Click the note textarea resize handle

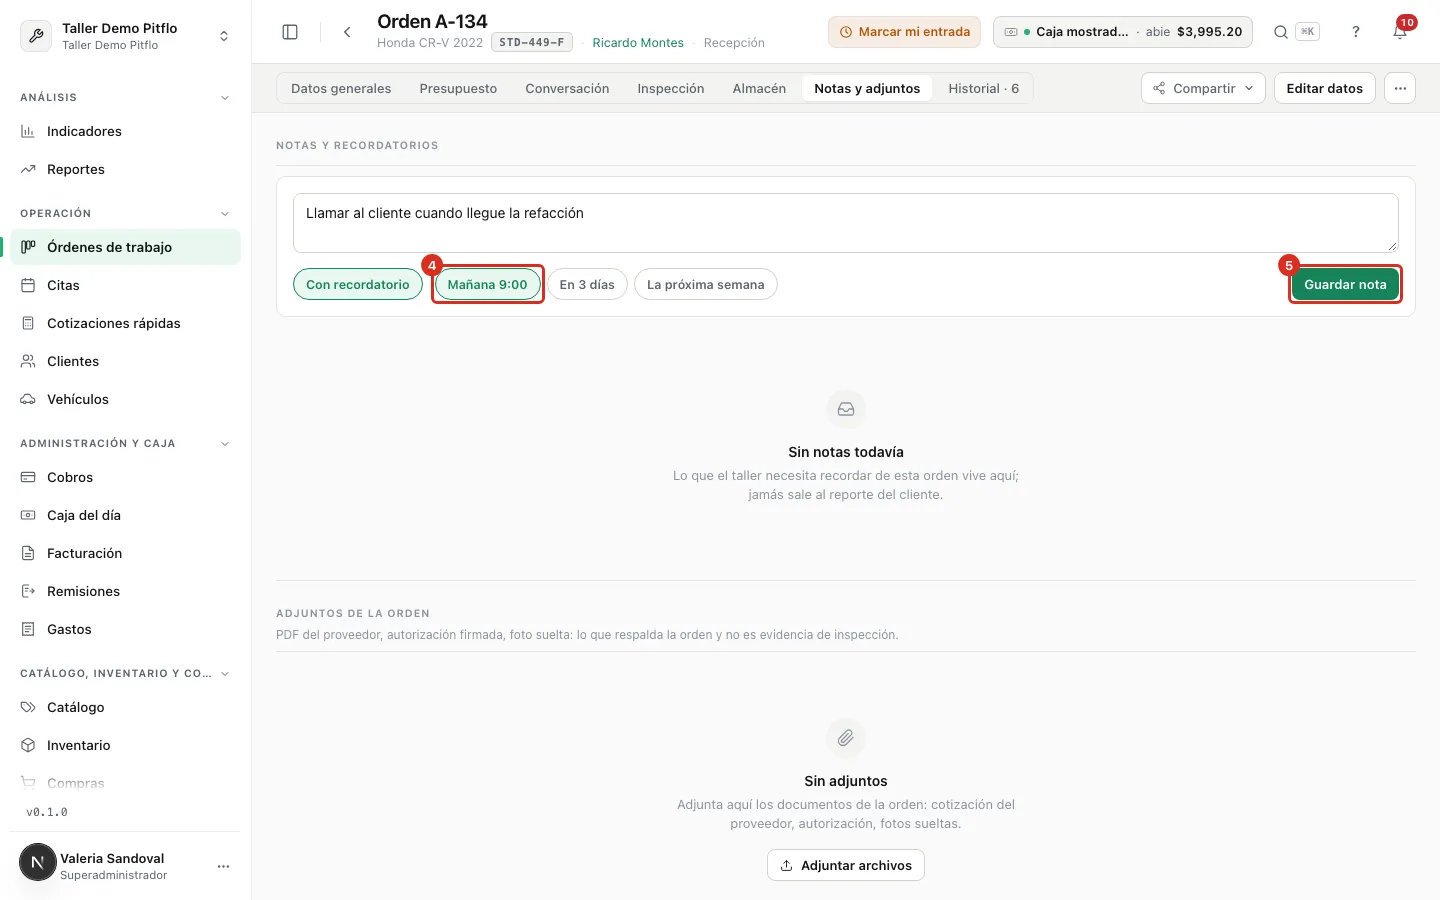coord(1392,246)
